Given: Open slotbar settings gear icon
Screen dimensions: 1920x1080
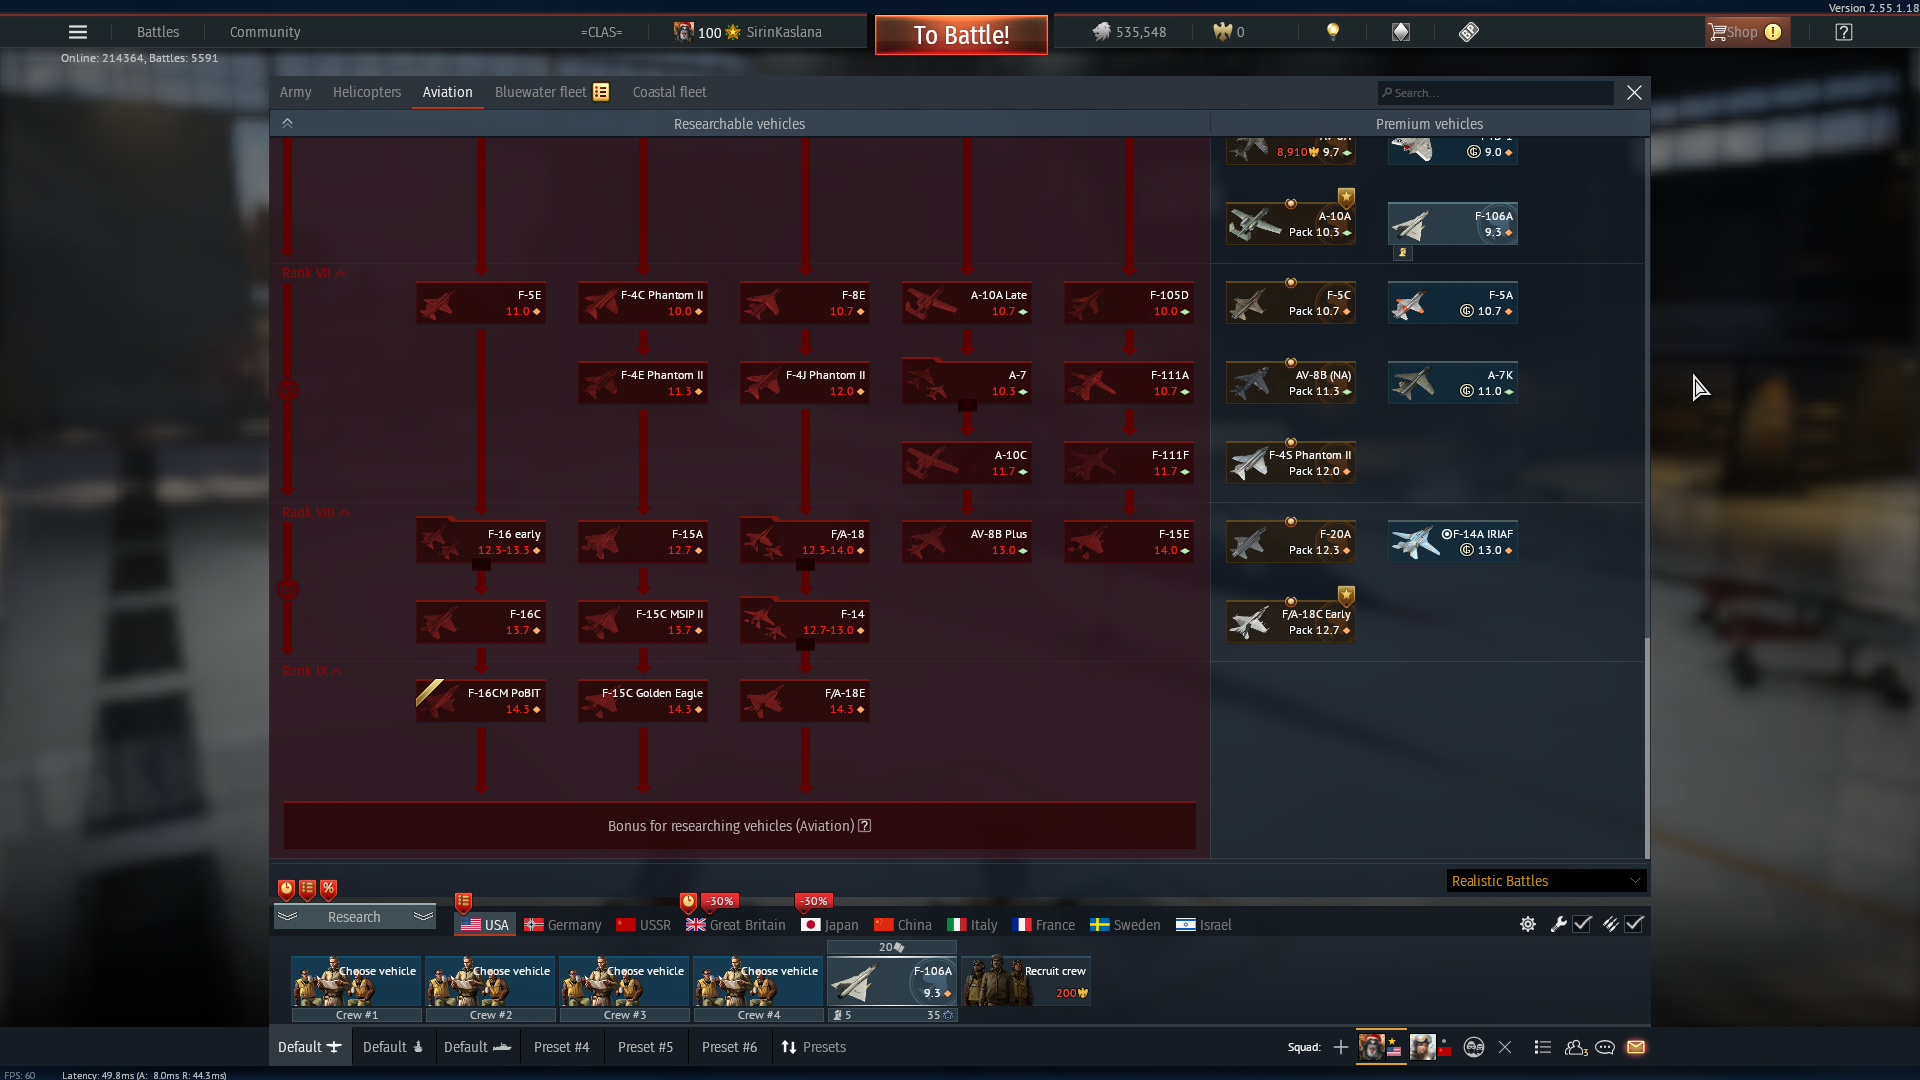Looking at the screenshot, I should 1528,924.
